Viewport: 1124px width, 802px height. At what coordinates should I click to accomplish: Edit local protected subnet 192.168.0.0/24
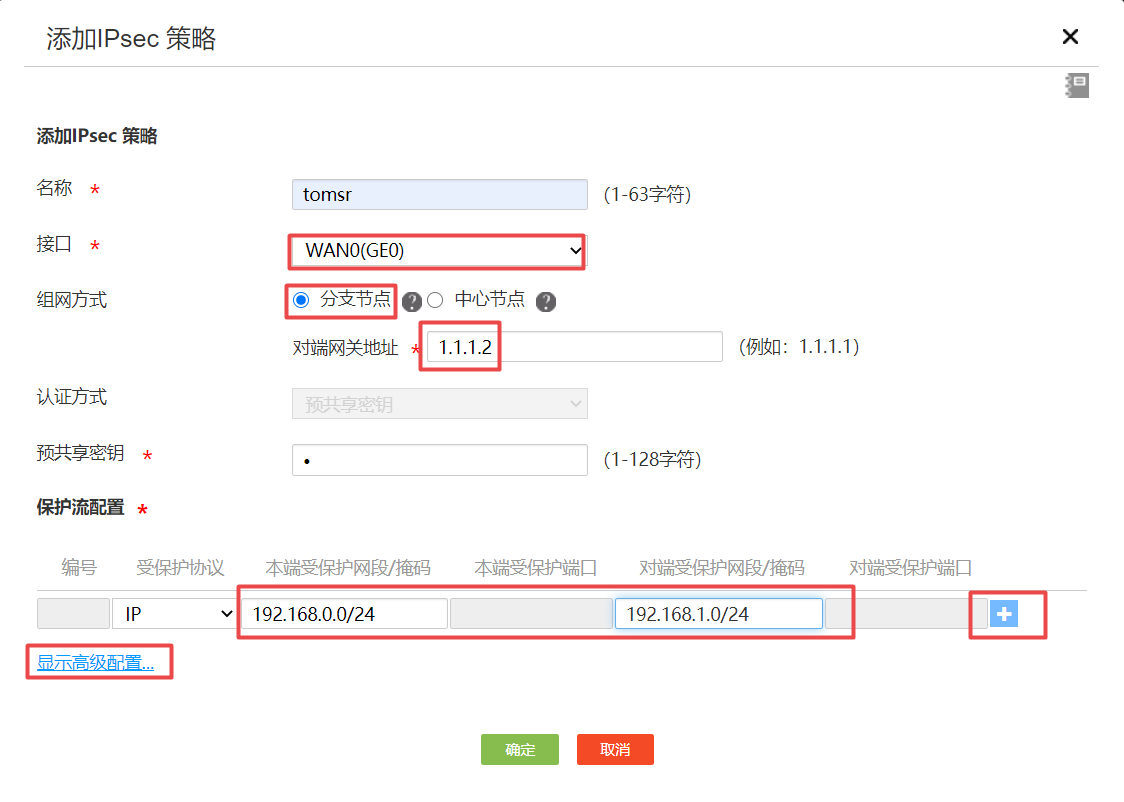(343, 614)
